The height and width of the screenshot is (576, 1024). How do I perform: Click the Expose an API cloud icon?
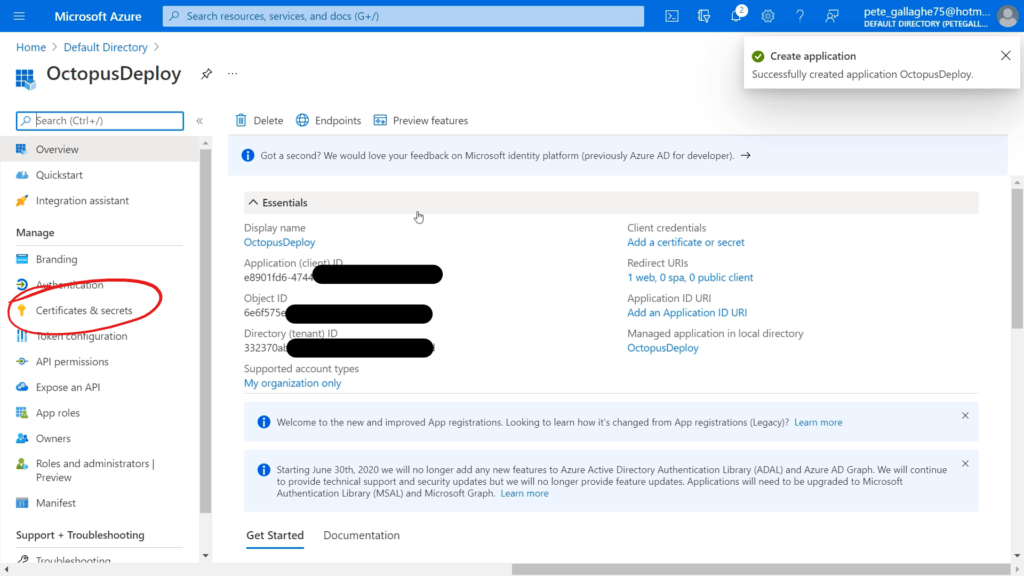click(22, 387)
